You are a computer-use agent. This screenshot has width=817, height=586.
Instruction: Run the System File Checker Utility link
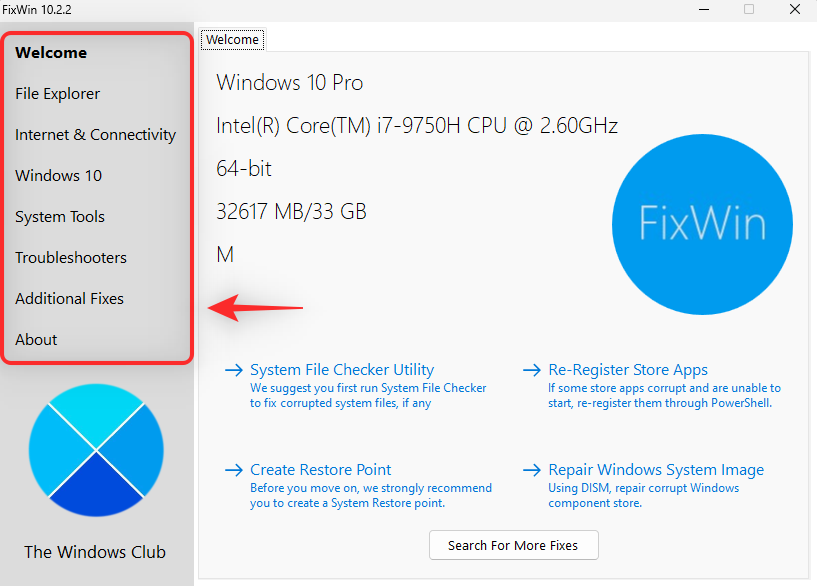click(x=342, y=370)
